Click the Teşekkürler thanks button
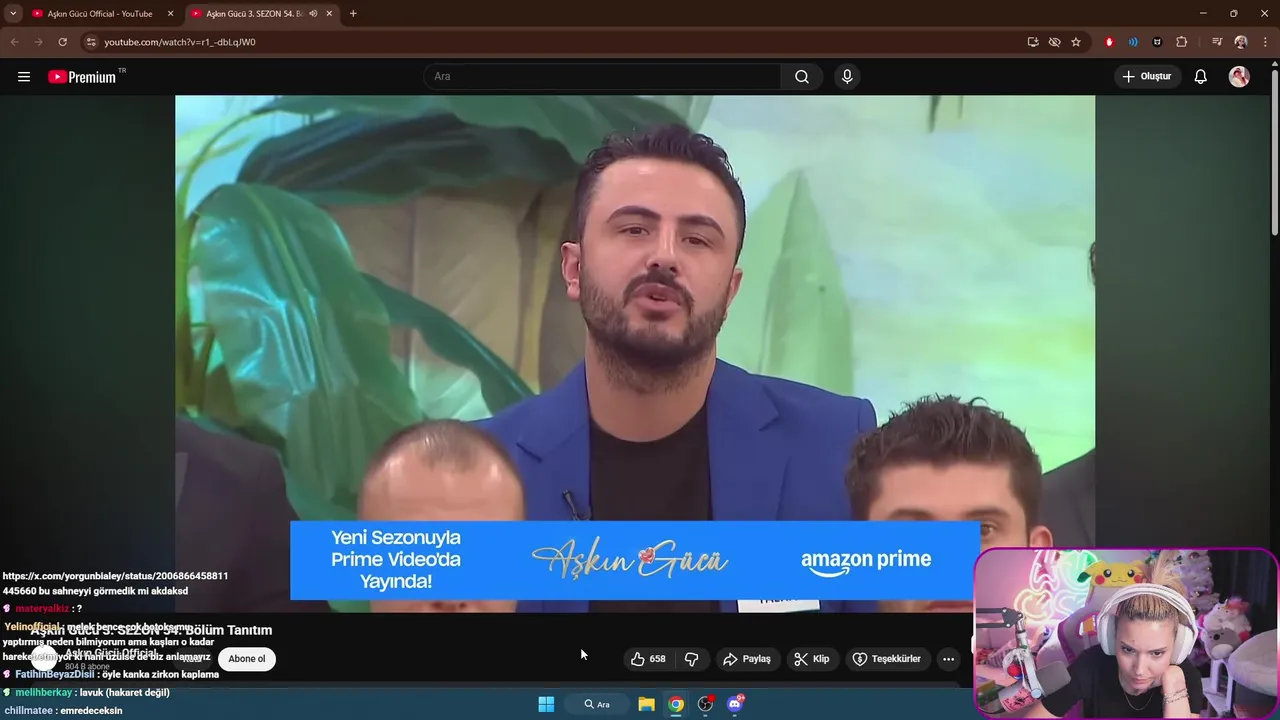1280x720 pixels. tap(886, 659)
